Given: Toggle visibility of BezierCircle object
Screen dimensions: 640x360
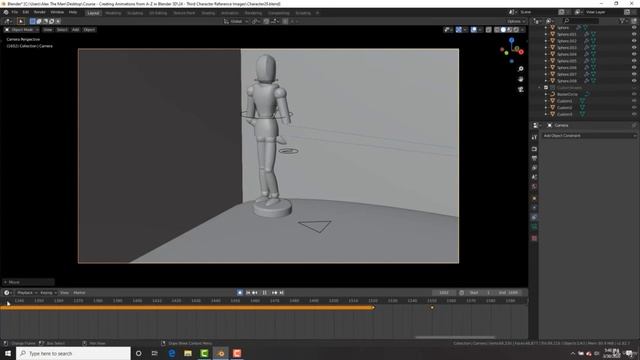Looking at the screenshot, I should 634,94.
